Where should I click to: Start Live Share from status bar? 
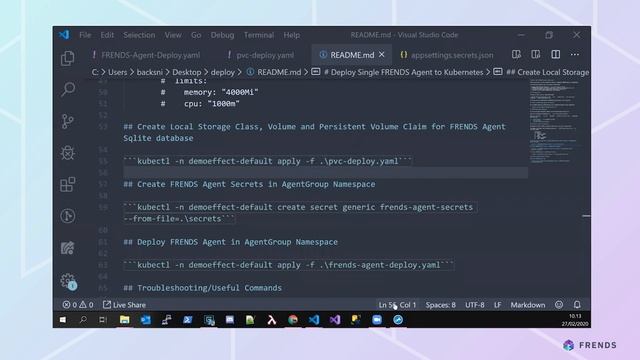point(124,305)
